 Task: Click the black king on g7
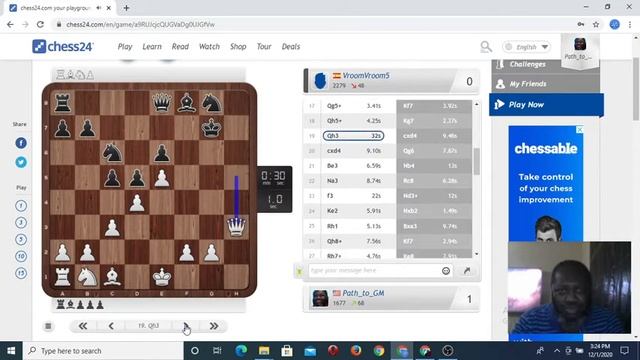coord(211,127)
